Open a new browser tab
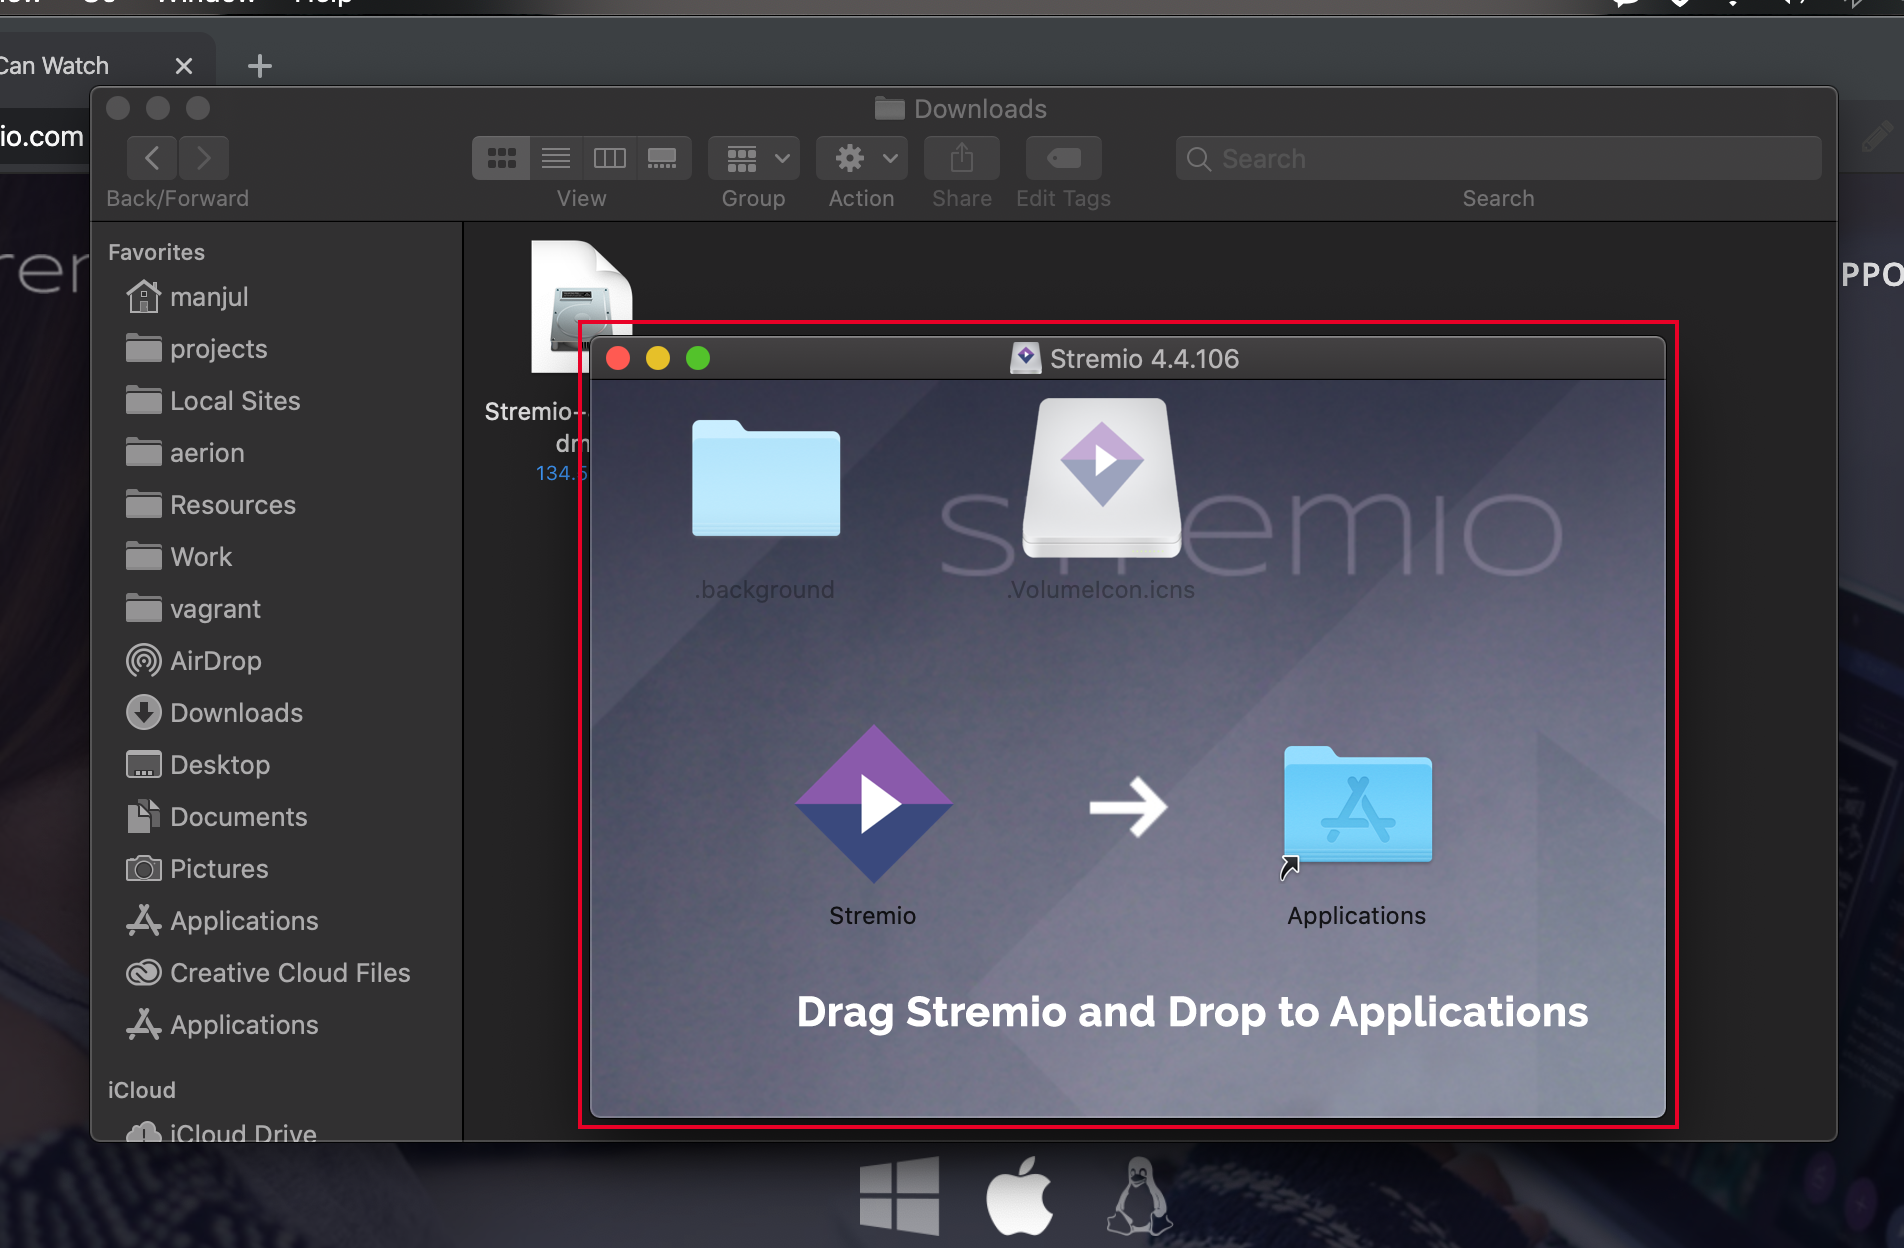The image size is (1904, 1248). [260, 66]
